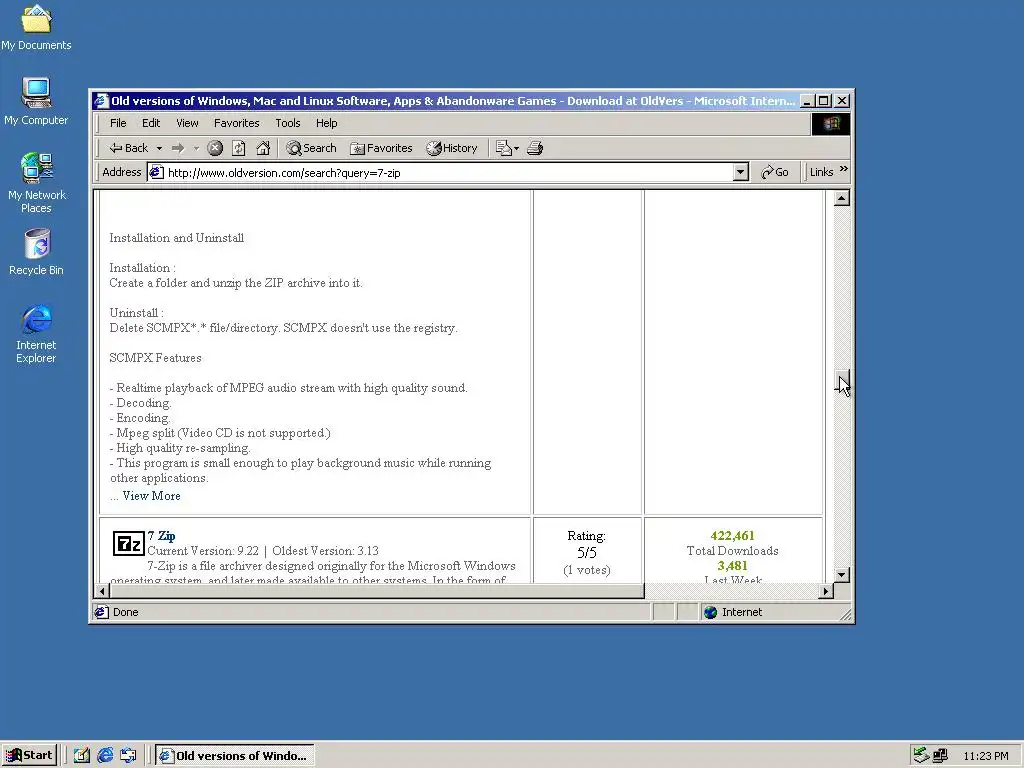
Task: Launch Internet Explorer from quick launch
Action: 105,756
